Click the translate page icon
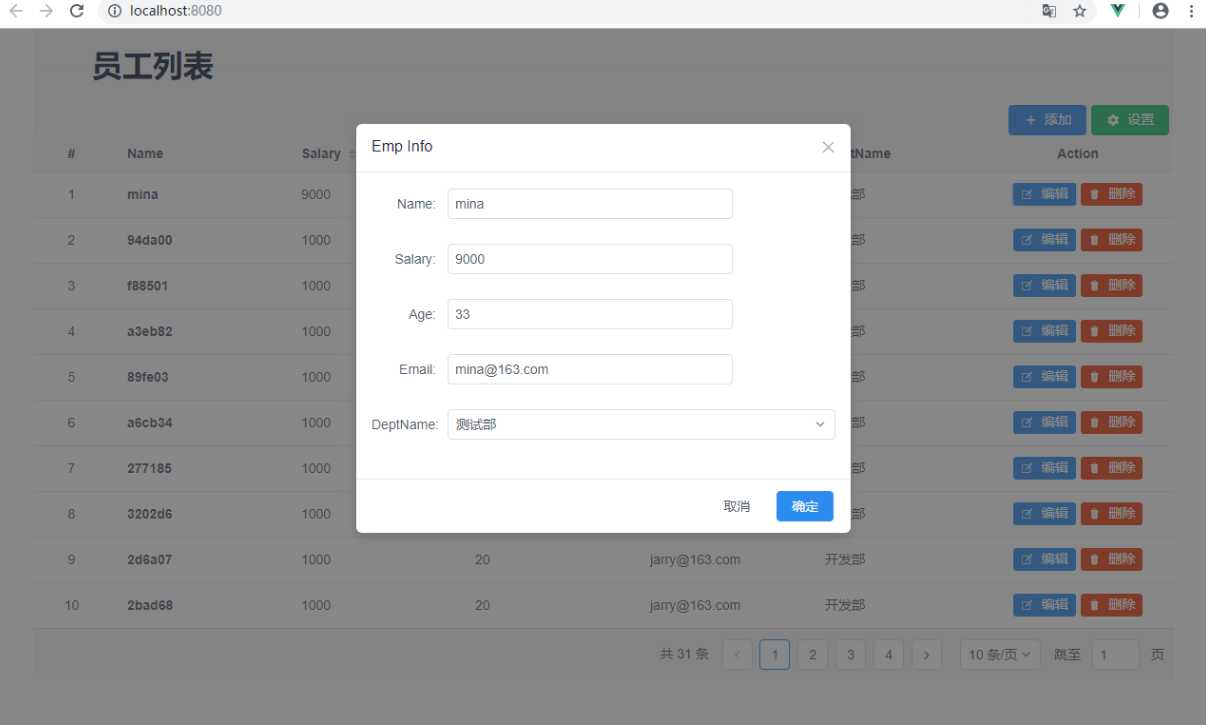The width and height of the screenshot is (1206, 725). [x=1049, y=11]
